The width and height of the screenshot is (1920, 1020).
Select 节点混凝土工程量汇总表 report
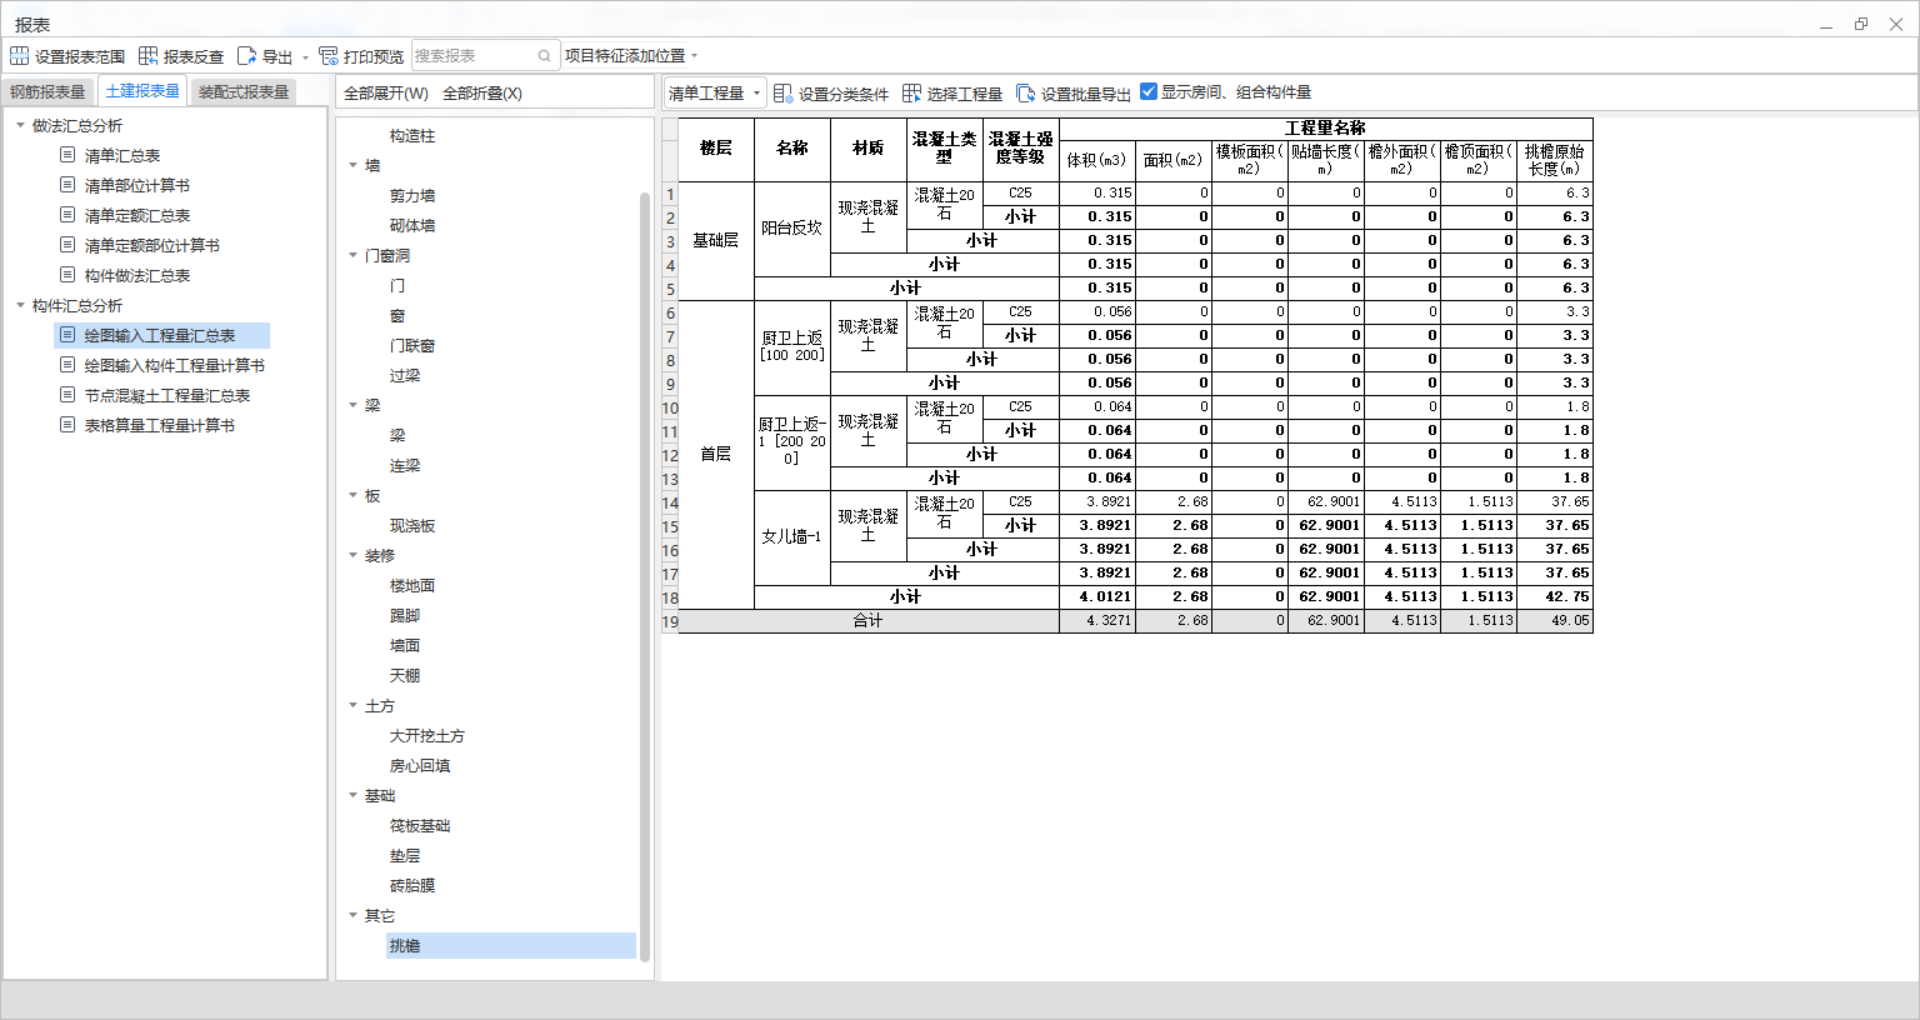pos(167,395)
